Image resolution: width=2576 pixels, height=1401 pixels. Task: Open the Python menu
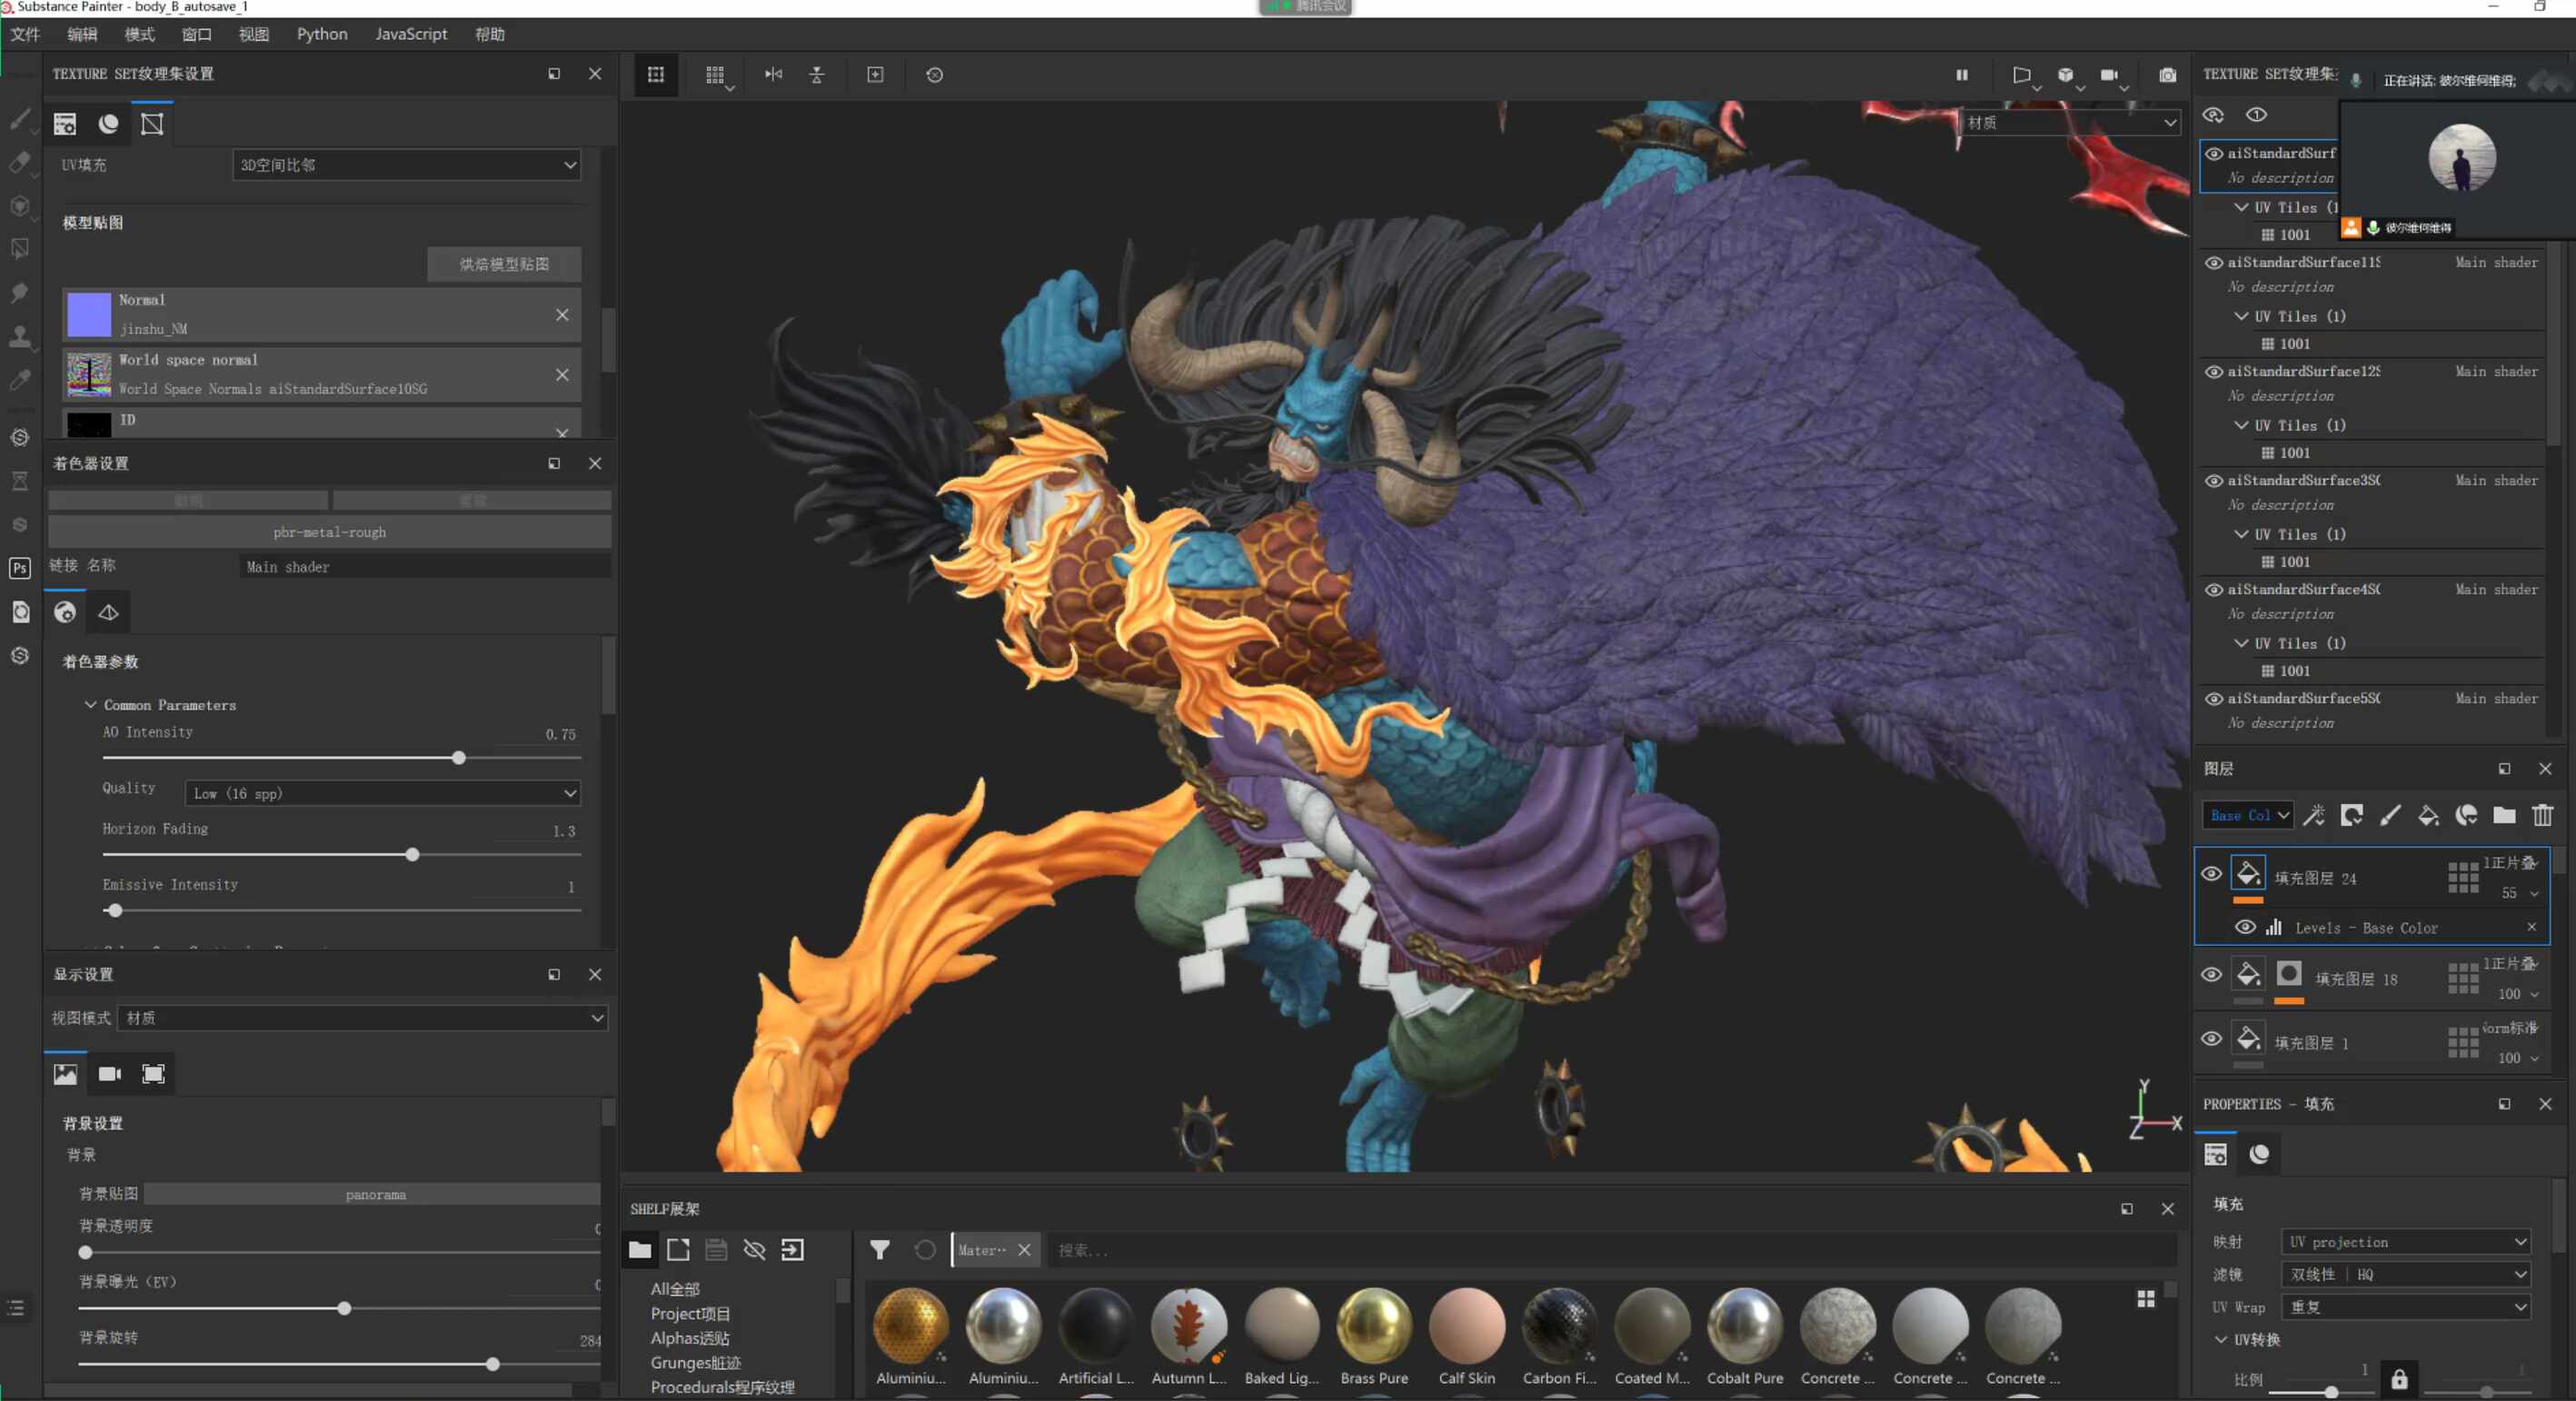(322, 34)
